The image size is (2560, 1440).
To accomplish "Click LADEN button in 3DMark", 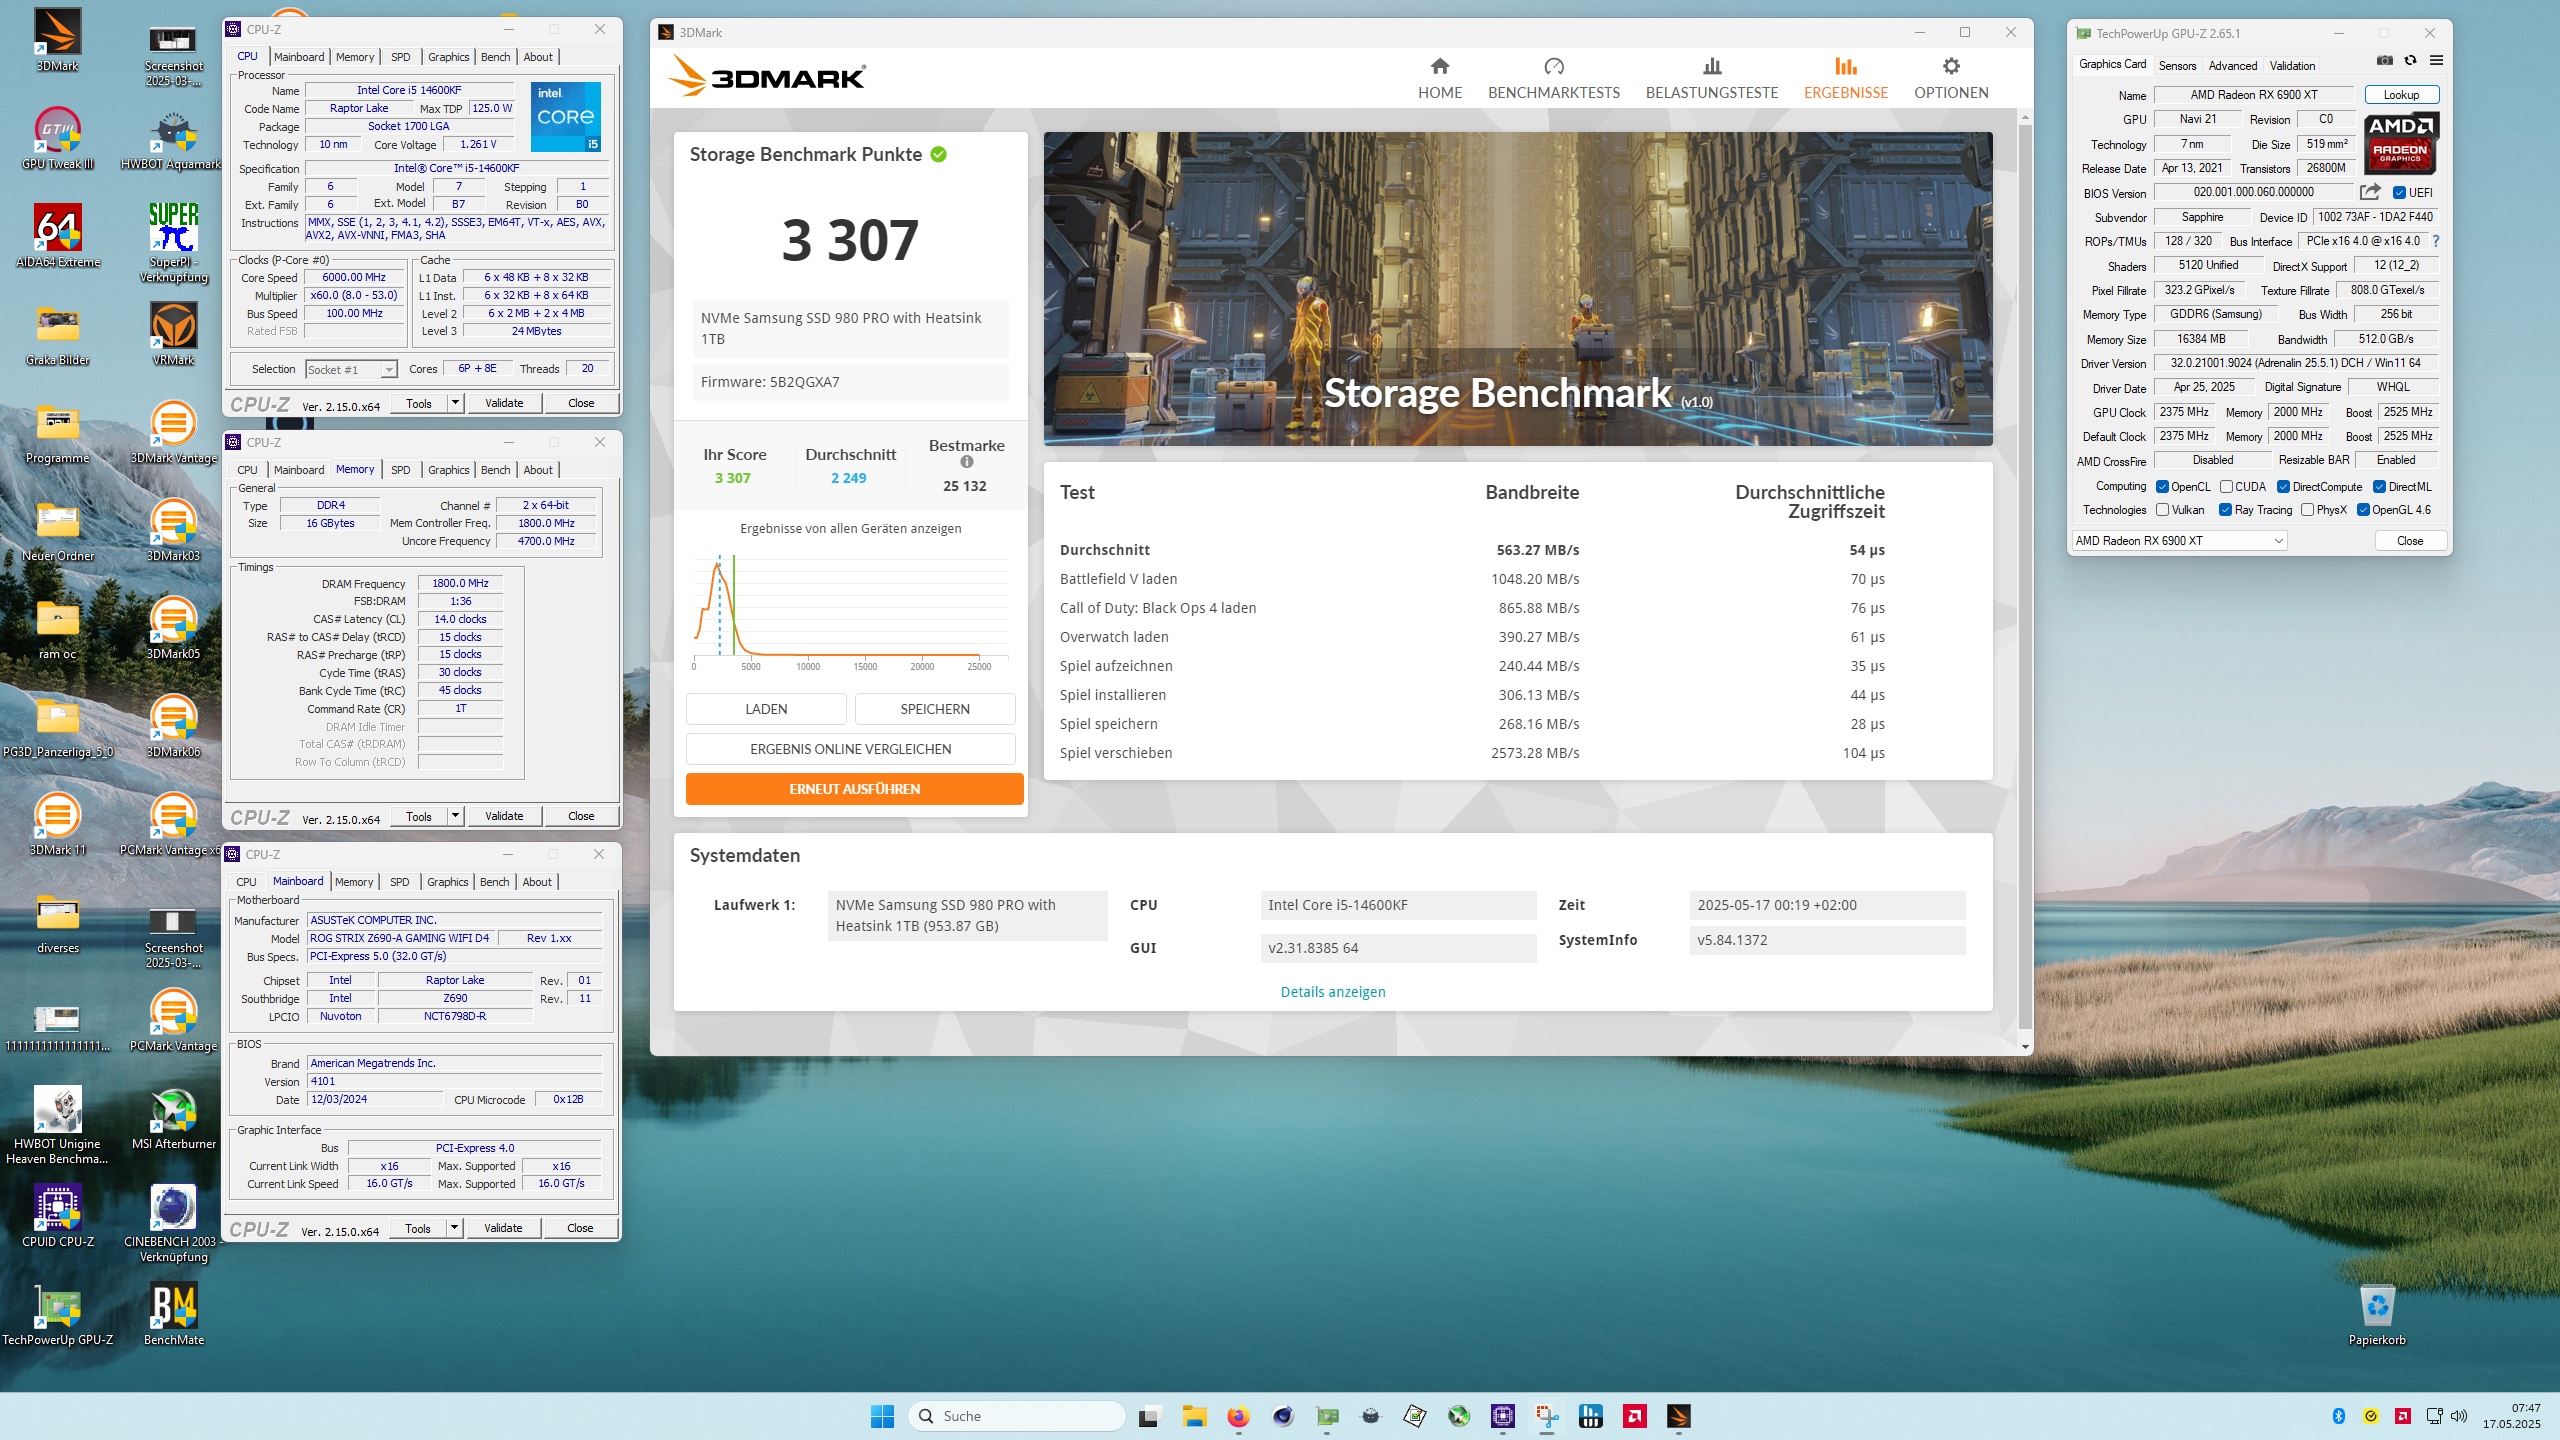I will coord(766,709).
